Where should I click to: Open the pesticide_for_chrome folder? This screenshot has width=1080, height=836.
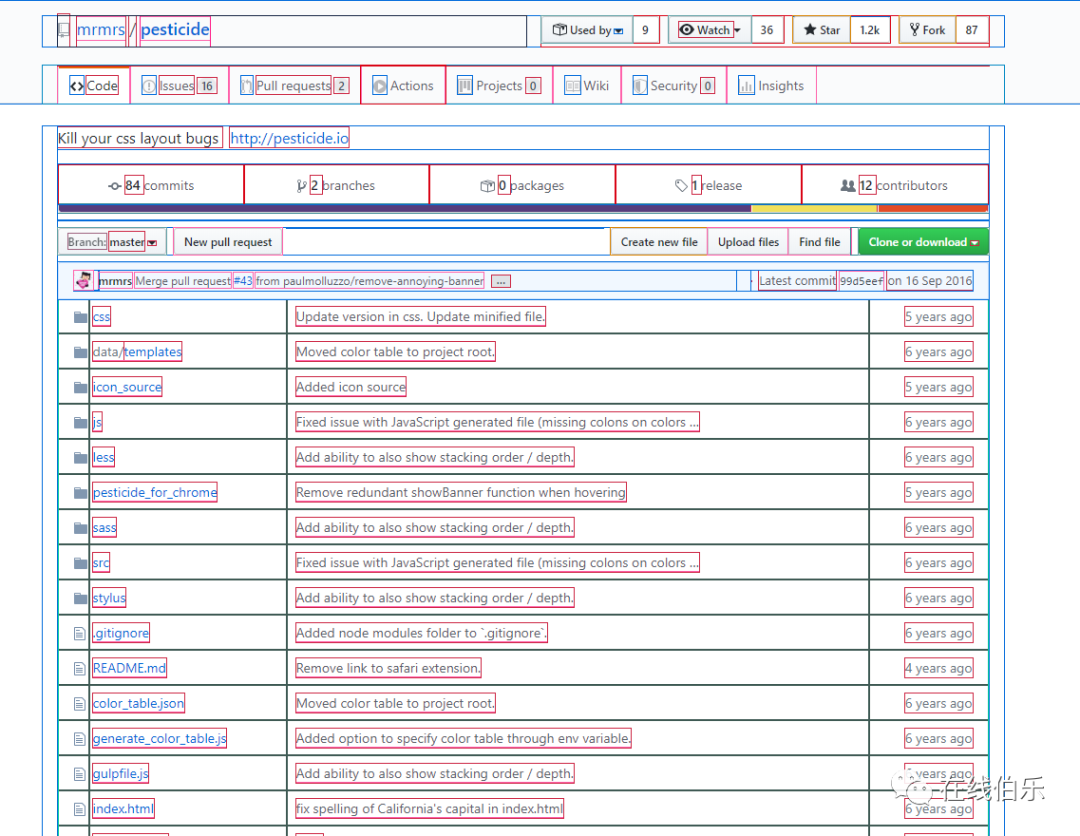point(155,492)
